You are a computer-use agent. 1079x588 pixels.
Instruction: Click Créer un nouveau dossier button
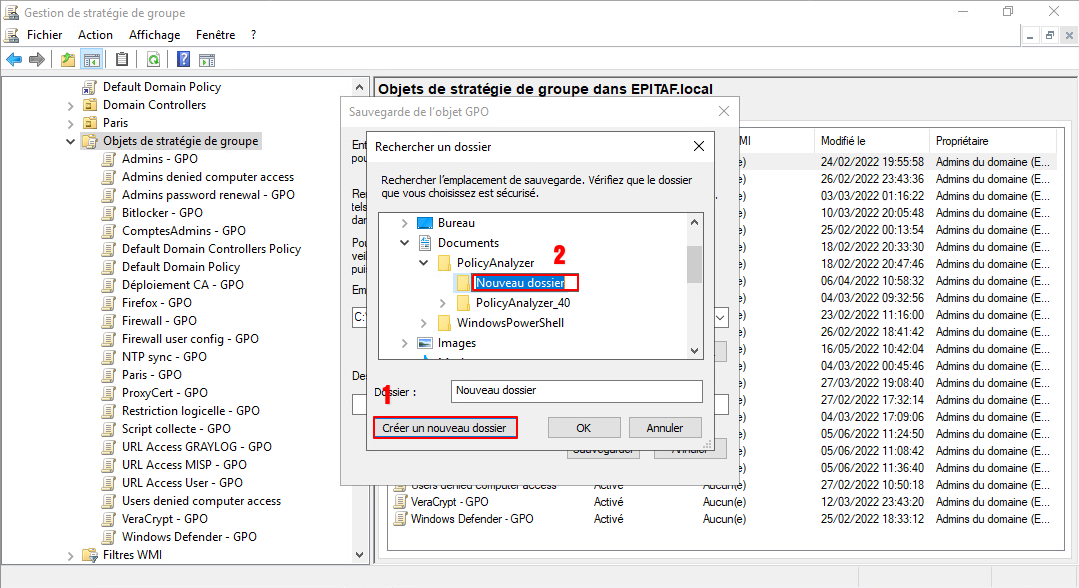pyautogui.click(x=445, y=428)
